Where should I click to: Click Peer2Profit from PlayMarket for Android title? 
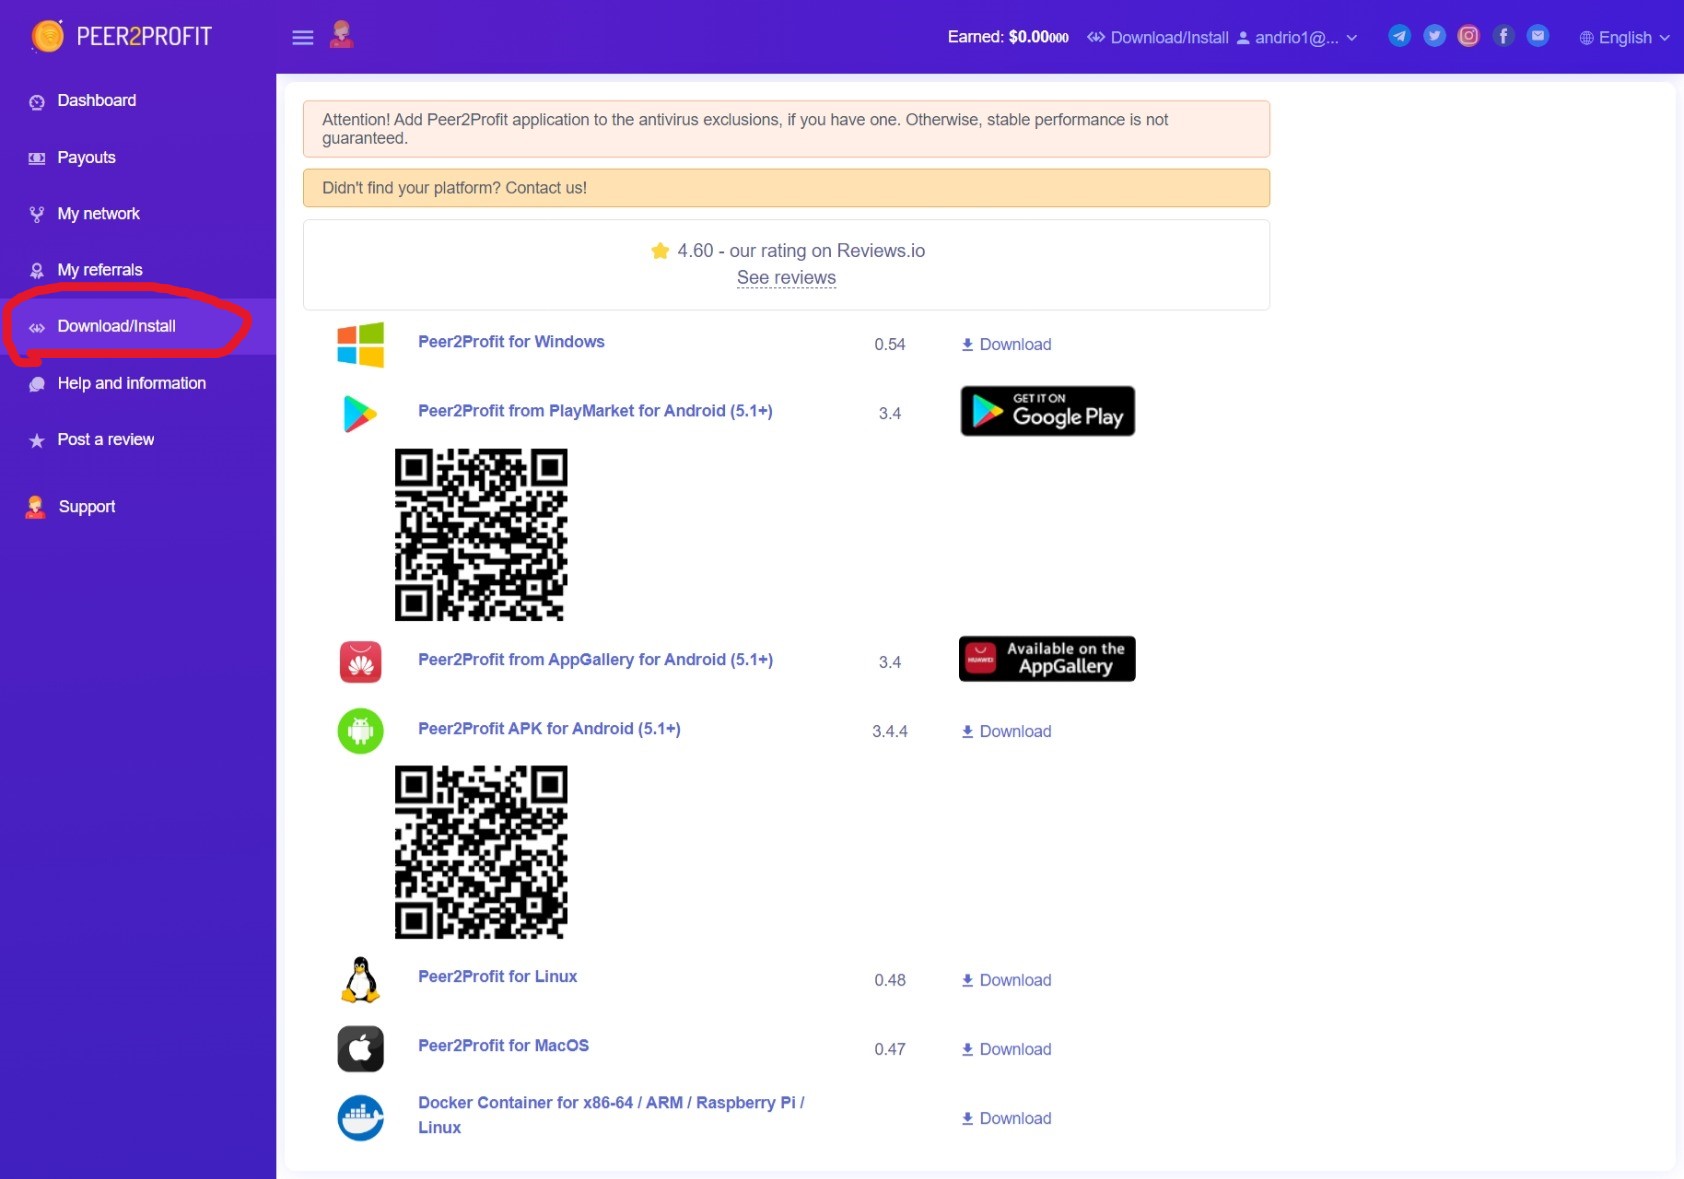coord(595,411)
